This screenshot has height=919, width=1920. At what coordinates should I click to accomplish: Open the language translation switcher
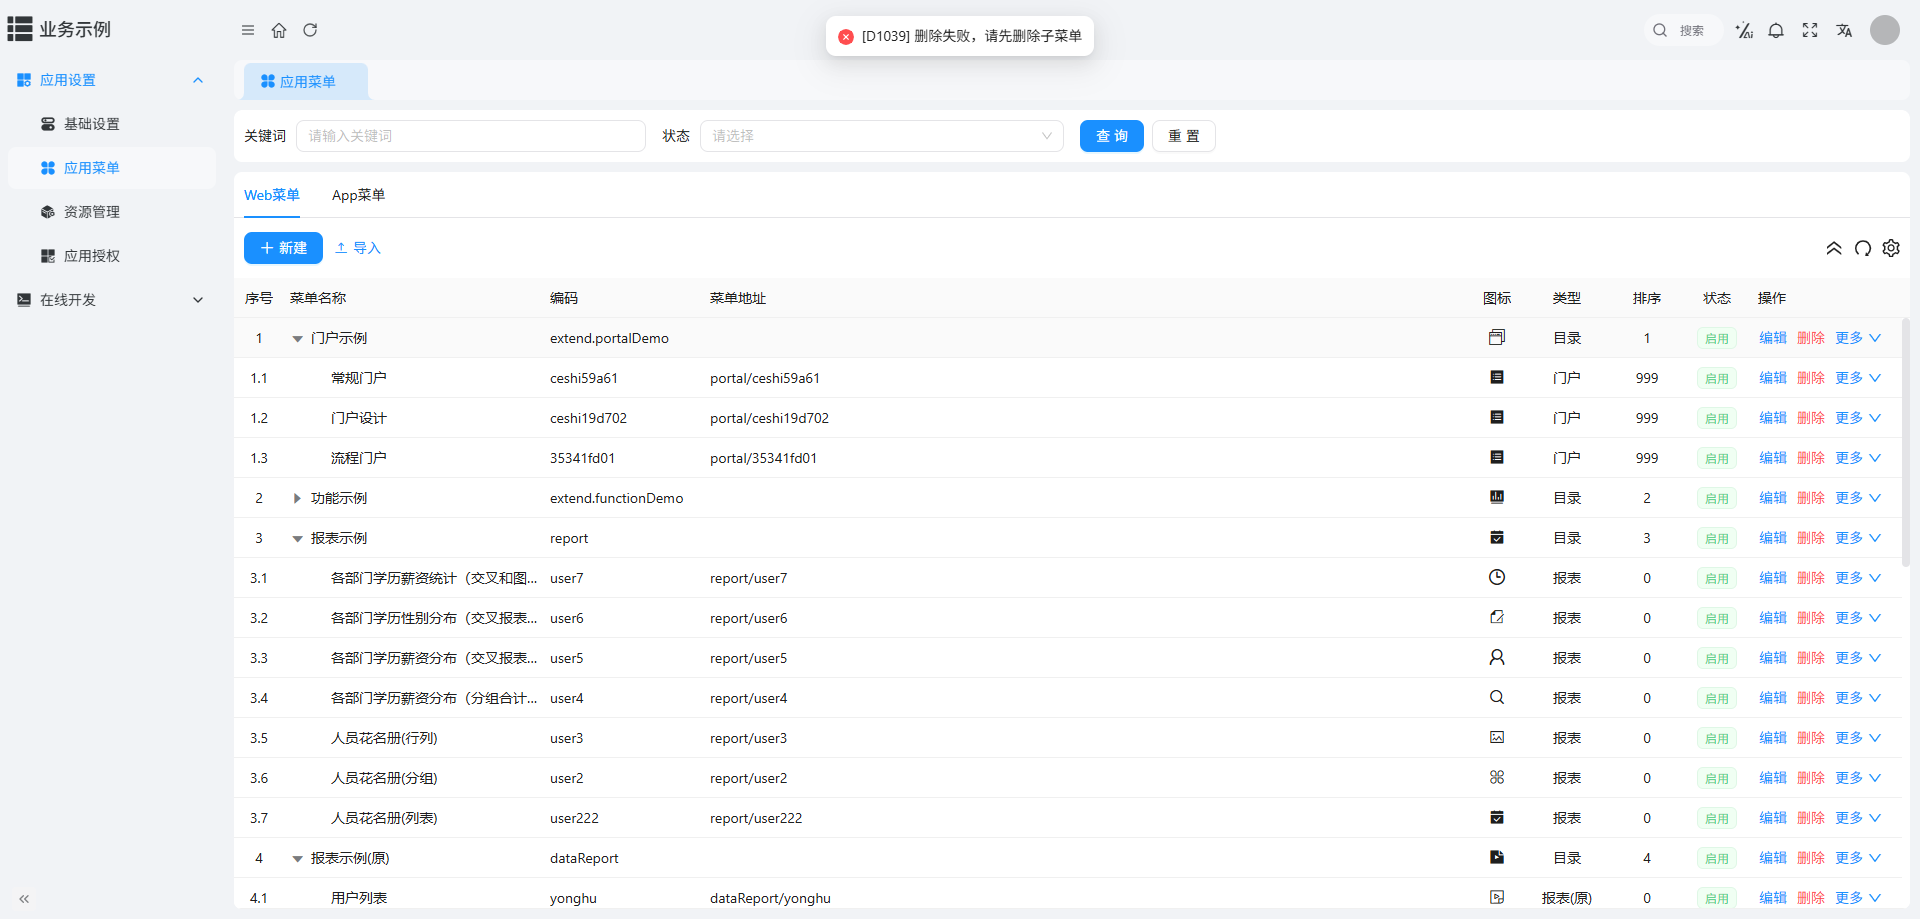pos(1844,31)
